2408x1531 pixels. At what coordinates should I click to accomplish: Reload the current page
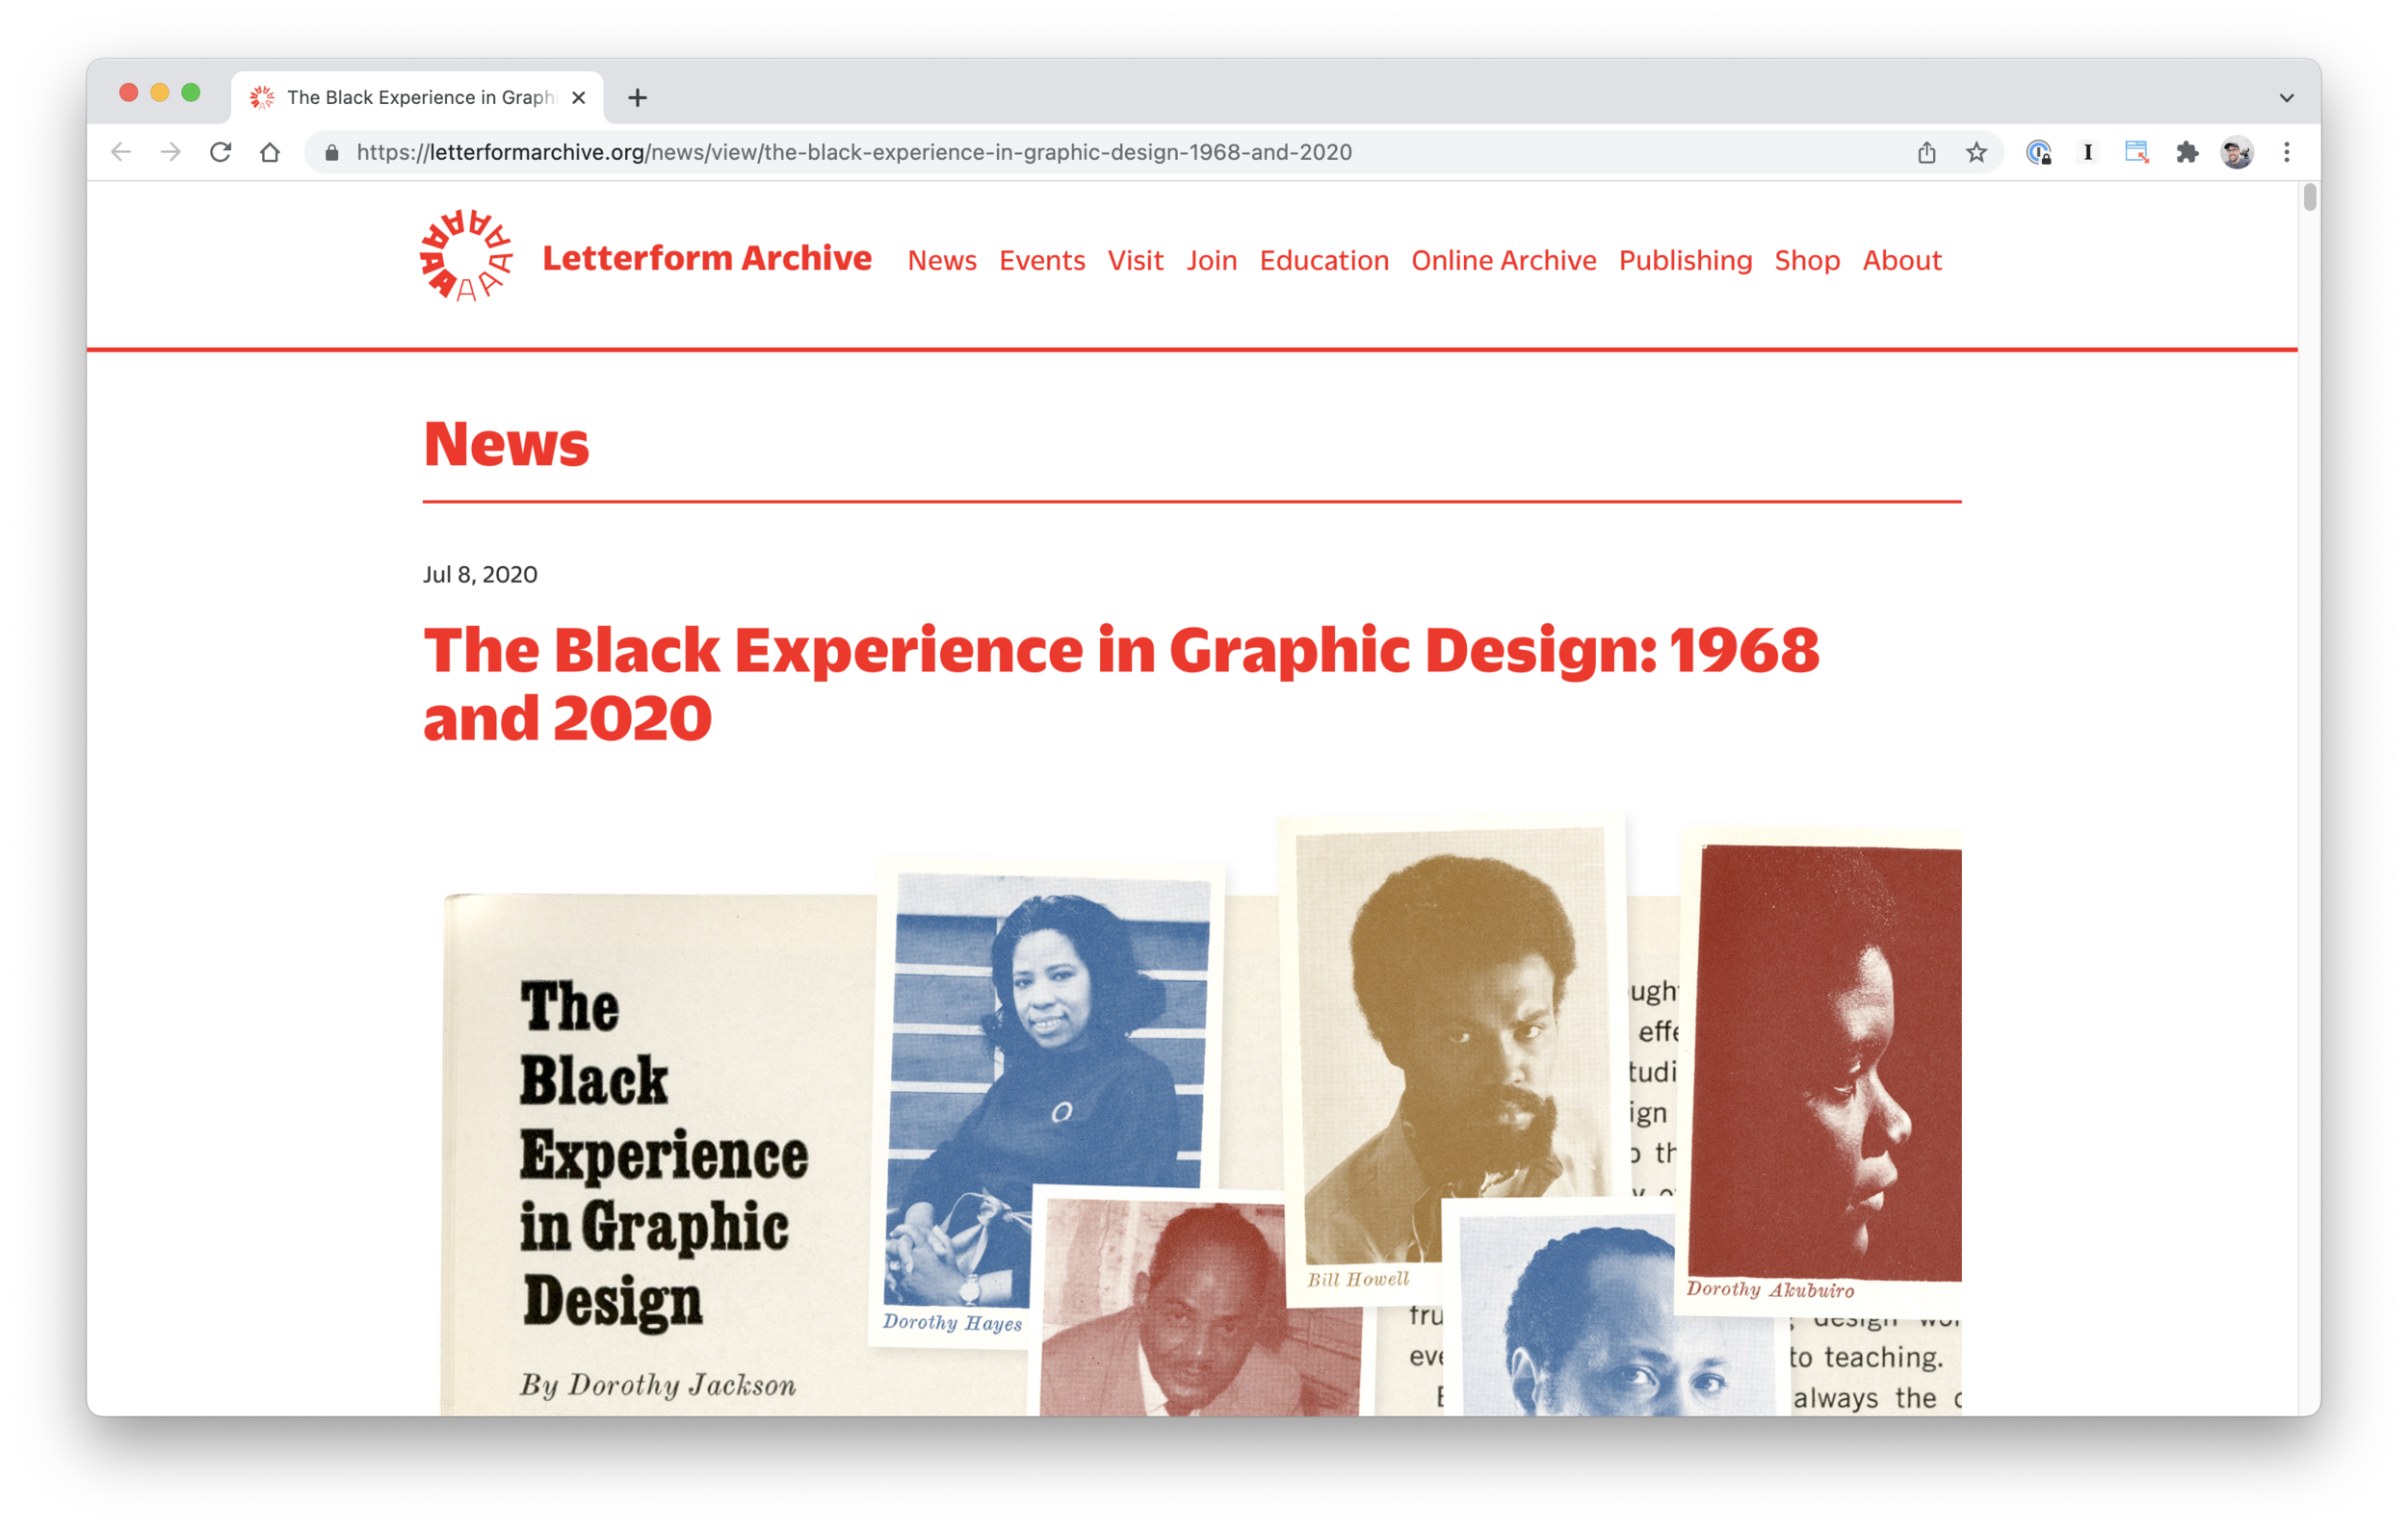tap(220, 152)
